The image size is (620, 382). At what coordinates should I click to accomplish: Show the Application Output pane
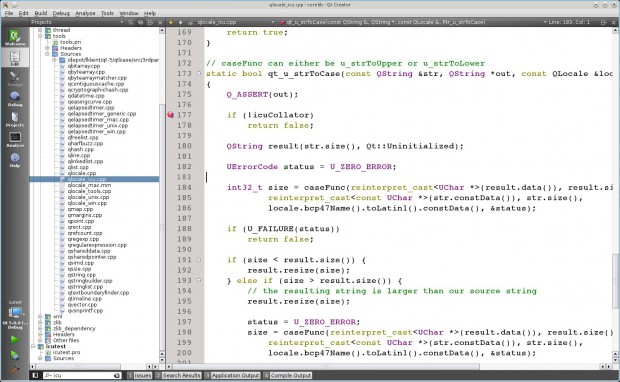pyautogui.click(x=232, y=375)
